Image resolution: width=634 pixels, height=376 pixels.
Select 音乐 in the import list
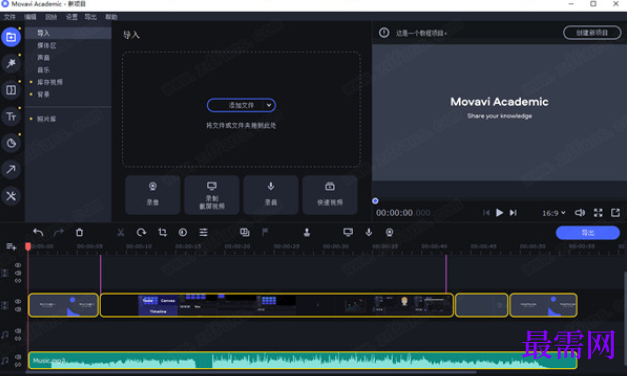click(x=68, y=70)
